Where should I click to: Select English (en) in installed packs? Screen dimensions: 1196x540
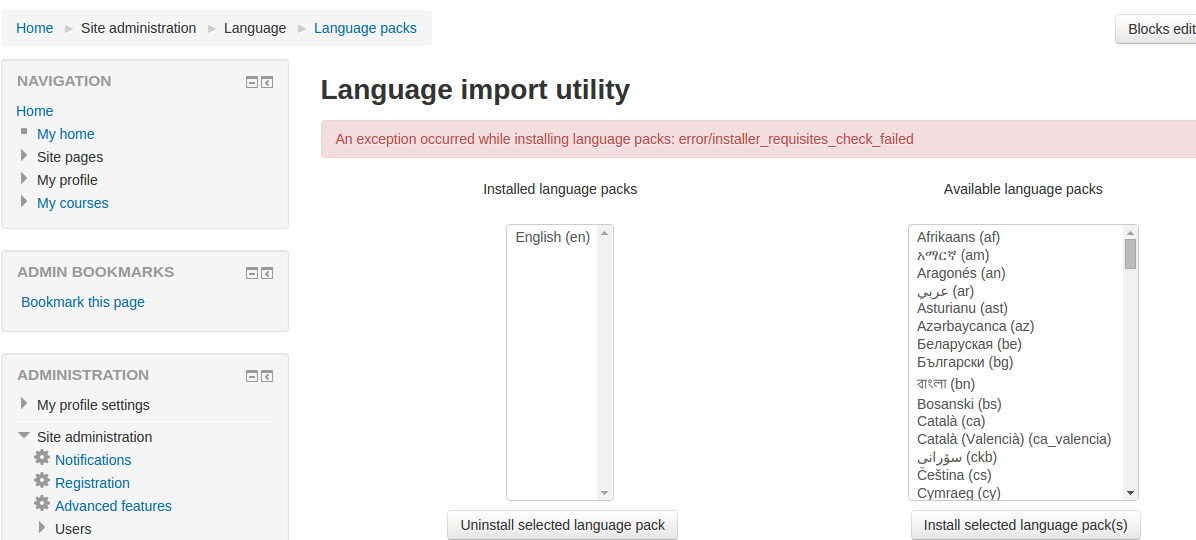(x=553, y=237)
